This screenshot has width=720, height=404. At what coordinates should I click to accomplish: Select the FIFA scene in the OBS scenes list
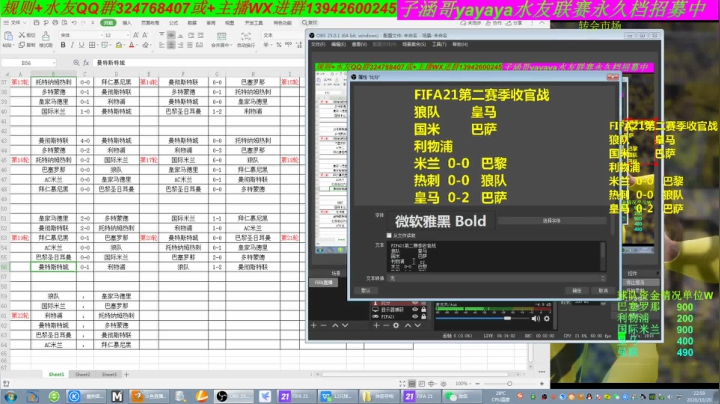(323, 282)
